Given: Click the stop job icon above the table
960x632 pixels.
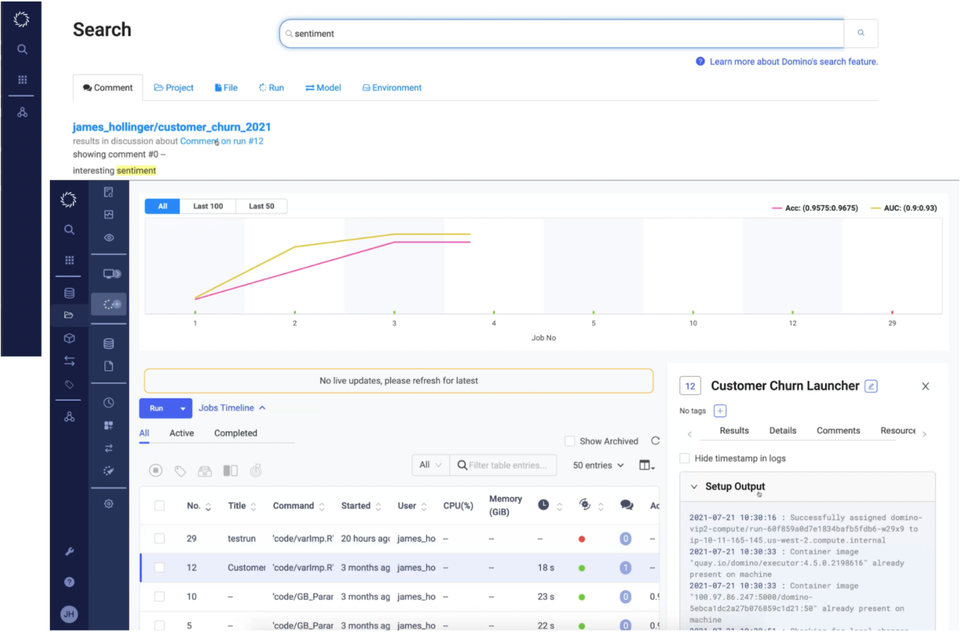Looking at the screenshot, I should pyautogui.click(x=156, y=470).
